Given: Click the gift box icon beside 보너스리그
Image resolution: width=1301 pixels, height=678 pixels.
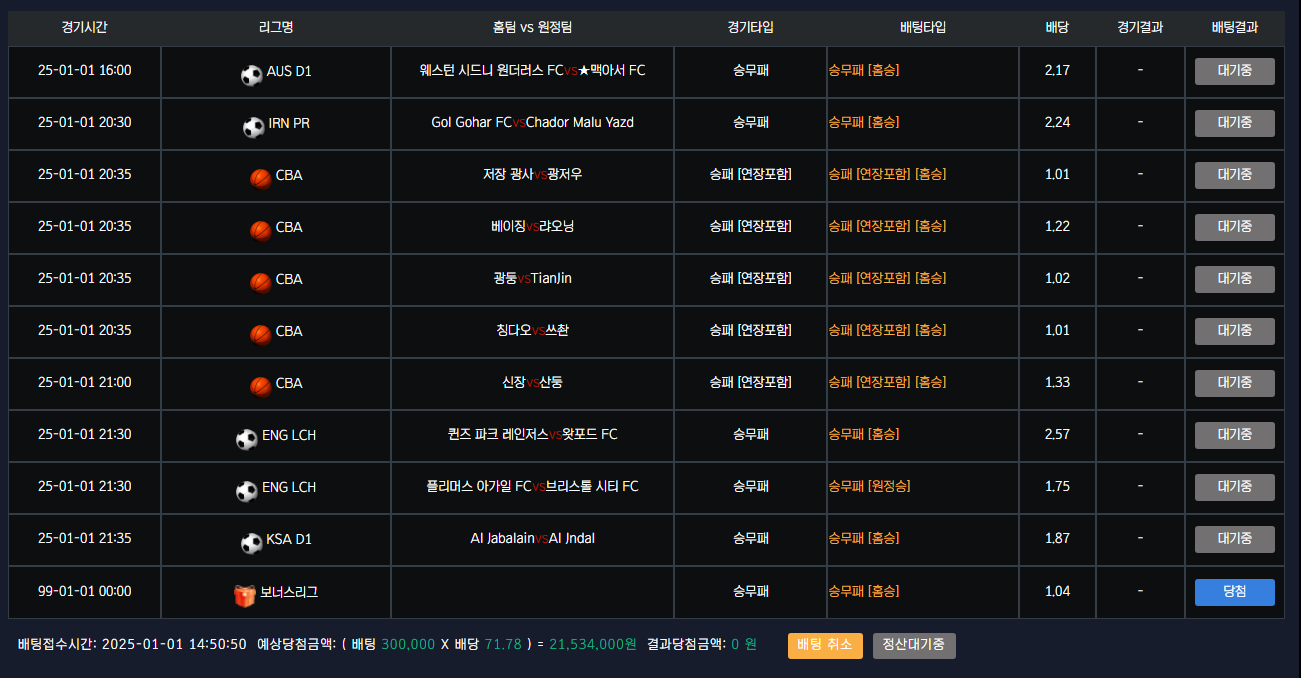Looking at the screenshot, I should (x=245, y=595).
